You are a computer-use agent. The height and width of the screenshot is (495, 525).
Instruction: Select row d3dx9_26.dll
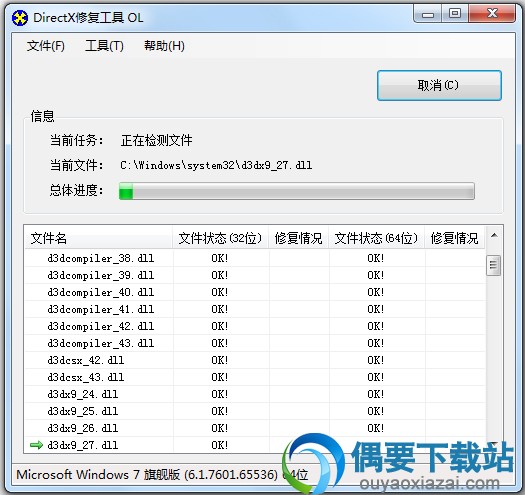pyautogui.click(x=255, y=428)
